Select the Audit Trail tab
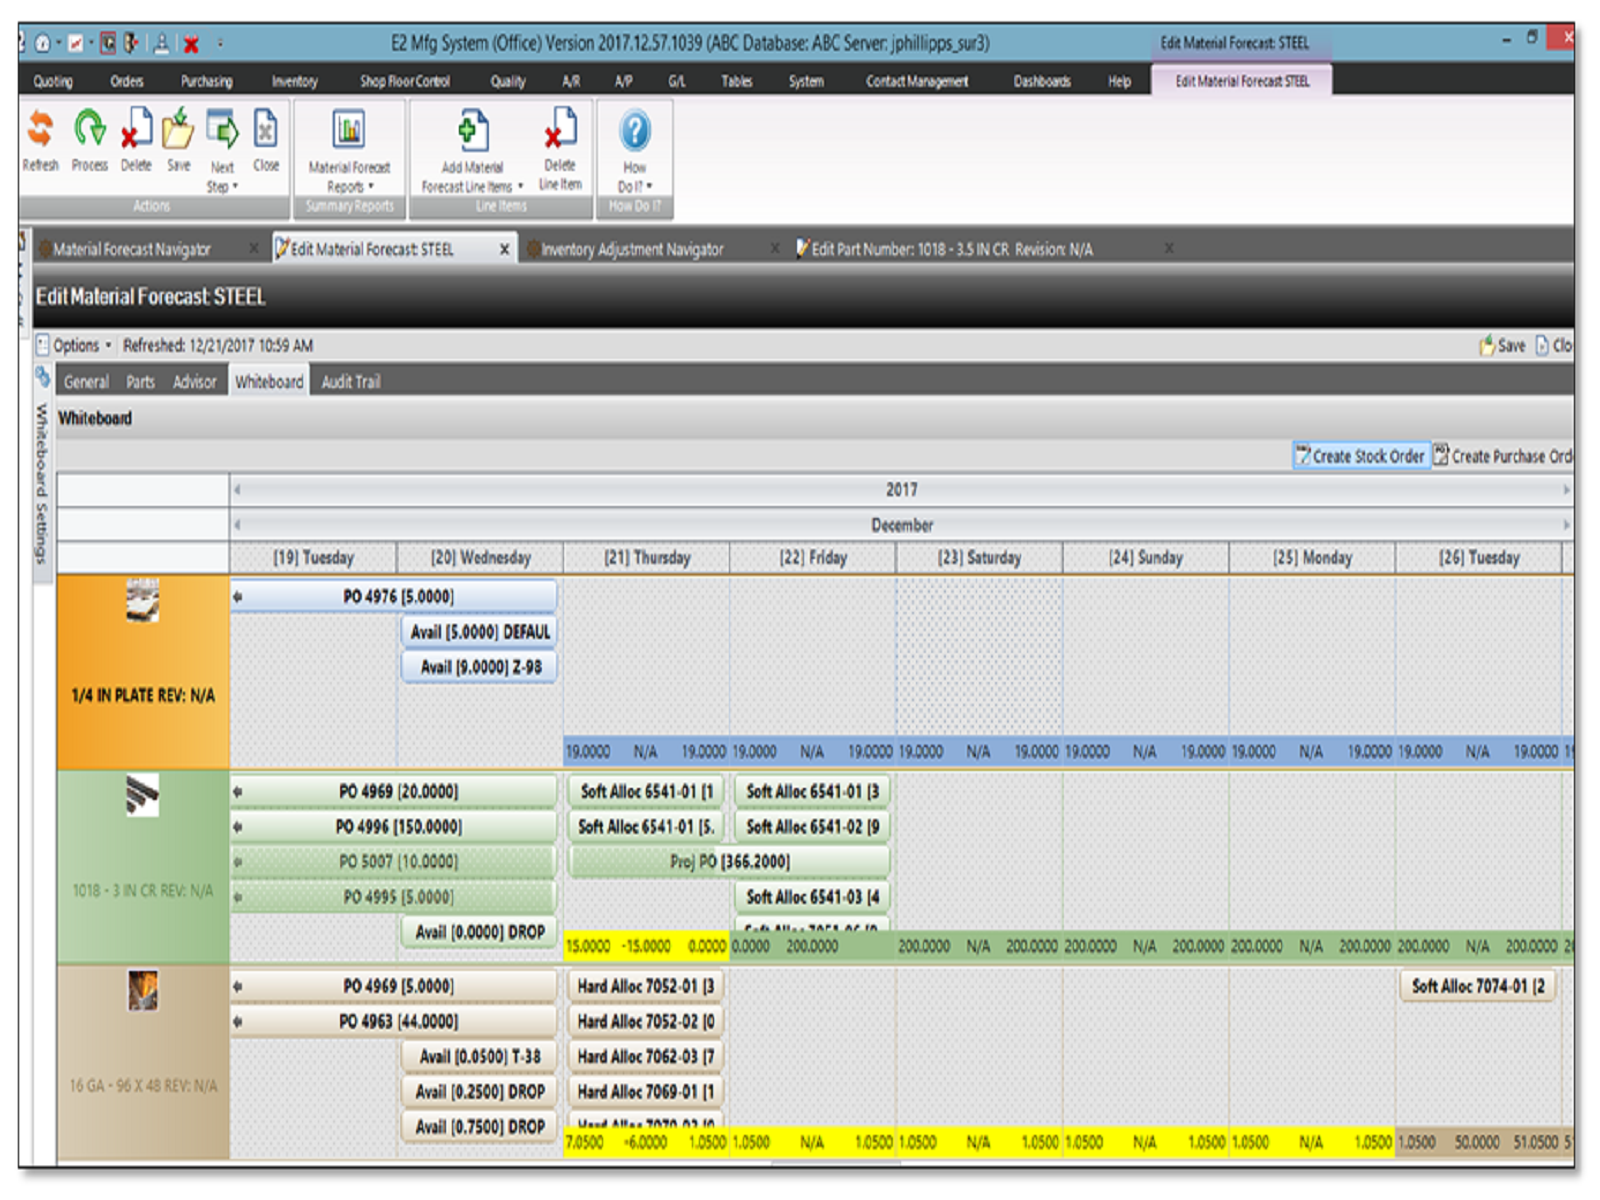The height and width of the screenshot is (1200, 1600). tap(351, 381)
